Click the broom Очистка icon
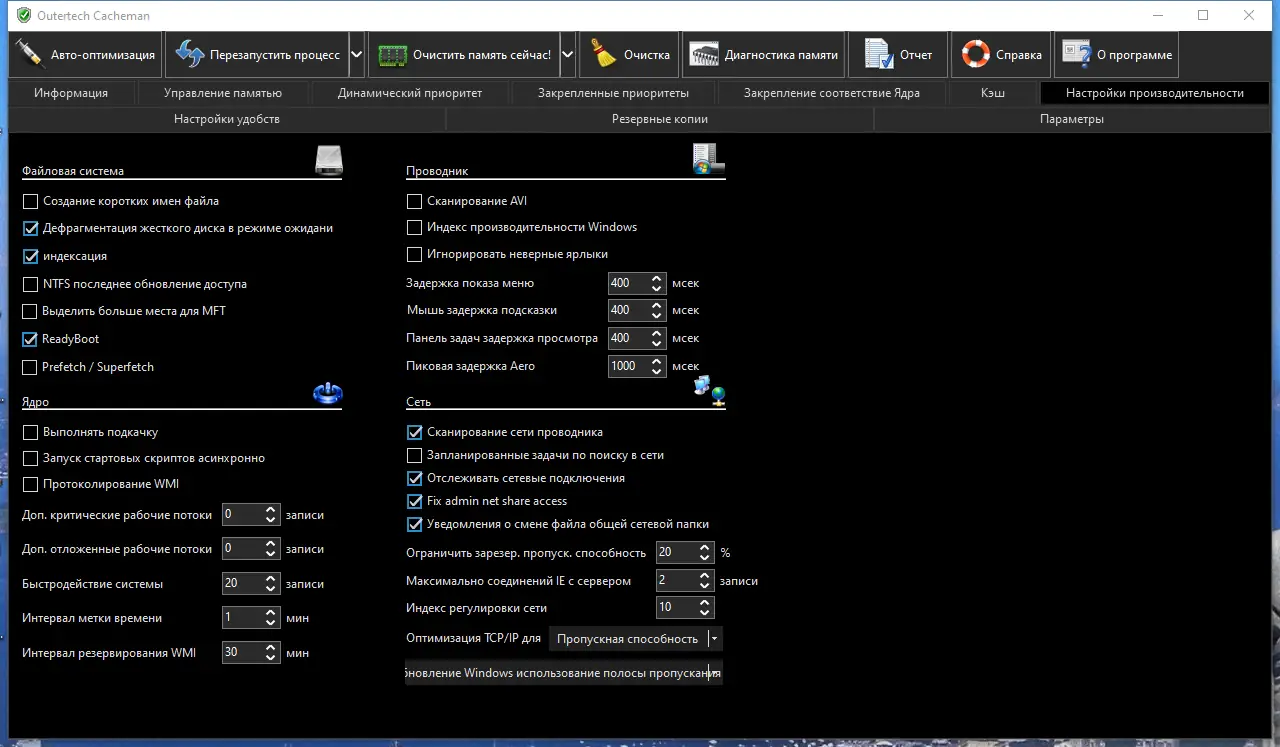The image size is (1280, 747). (603, 54)
